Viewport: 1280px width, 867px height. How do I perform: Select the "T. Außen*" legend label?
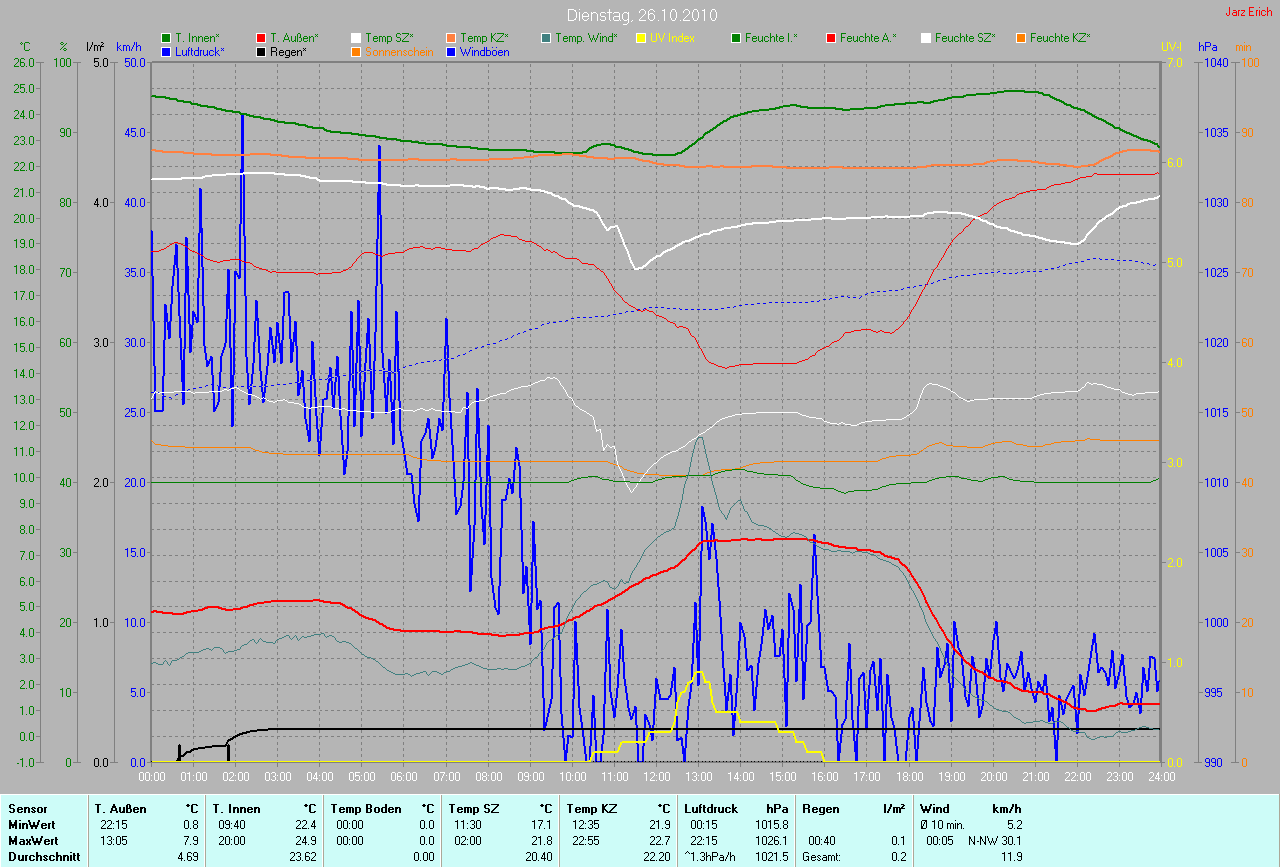pos(294,38)
